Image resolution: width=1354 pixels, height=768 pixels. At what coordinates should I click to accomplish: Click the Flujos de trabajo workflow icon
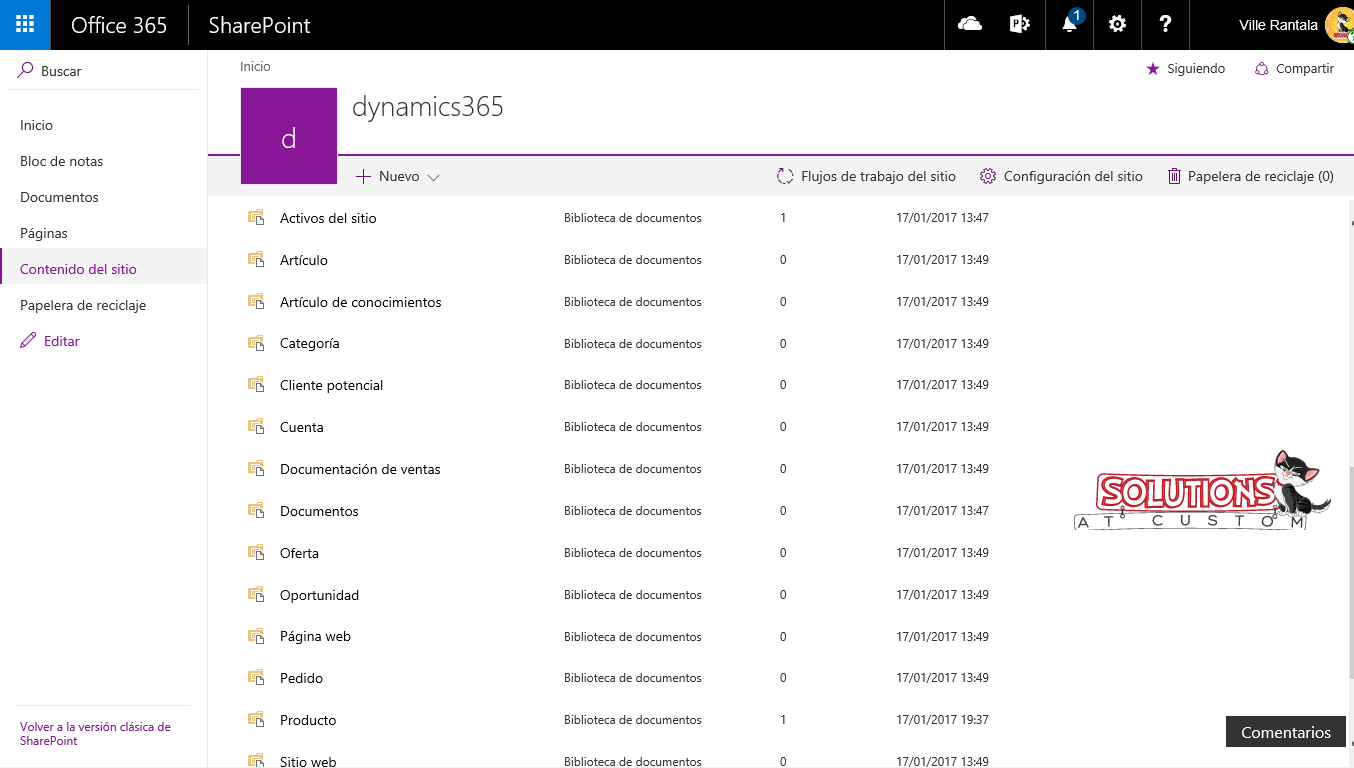coord(785,176)
